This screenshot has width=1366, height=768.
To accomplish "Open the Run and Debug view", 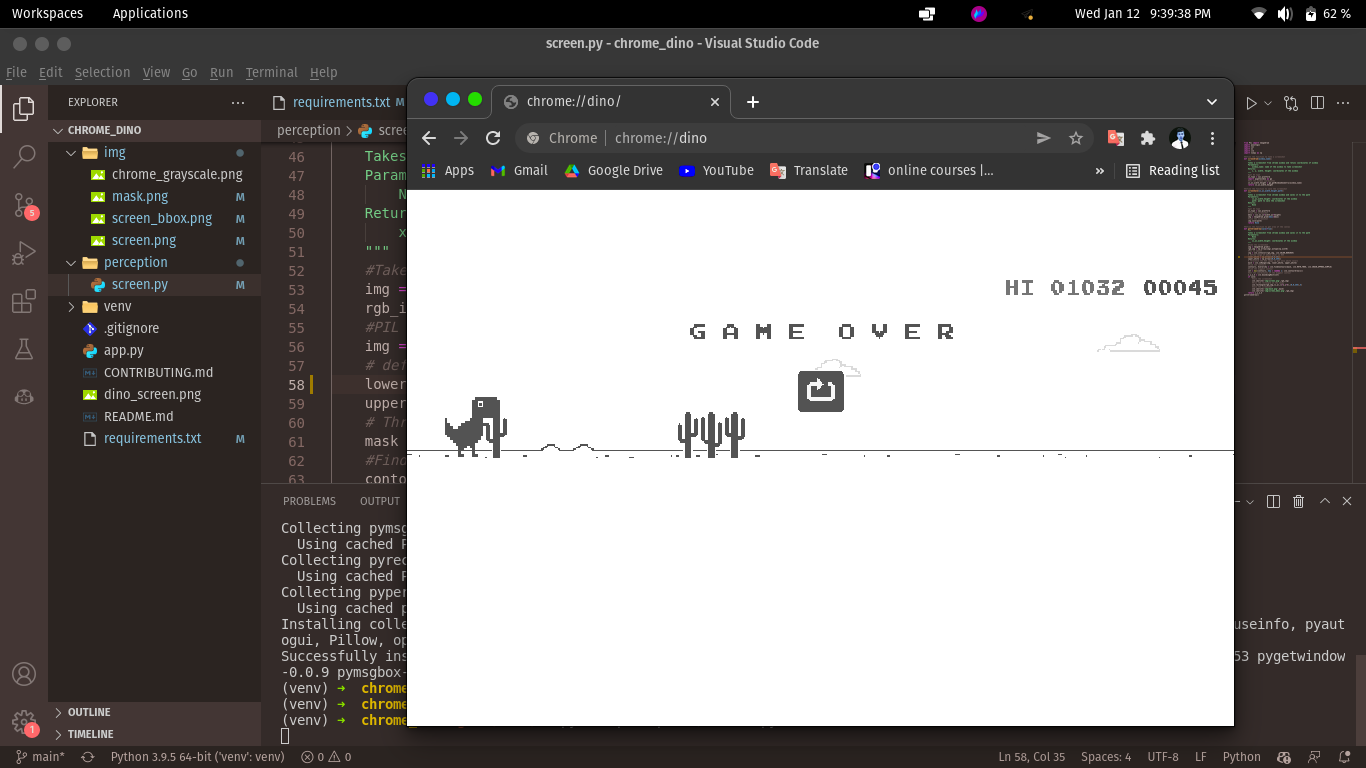I will tap(24, 254).
